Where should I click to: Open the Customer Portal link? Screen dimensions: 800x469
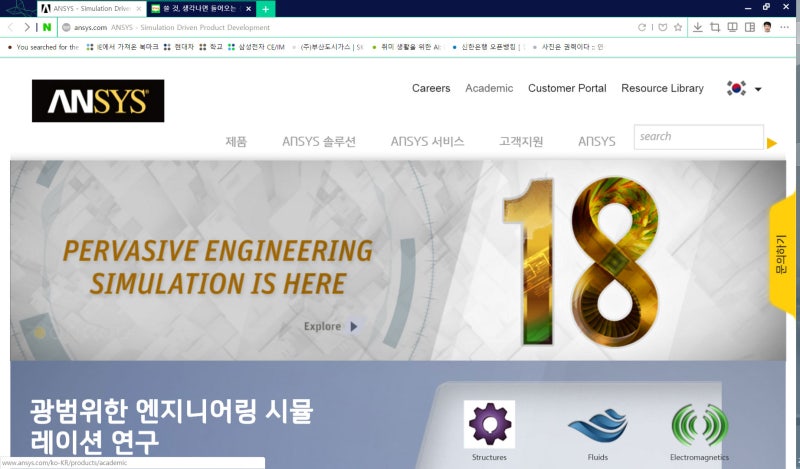pyautogui.click(x=567, y=88)
